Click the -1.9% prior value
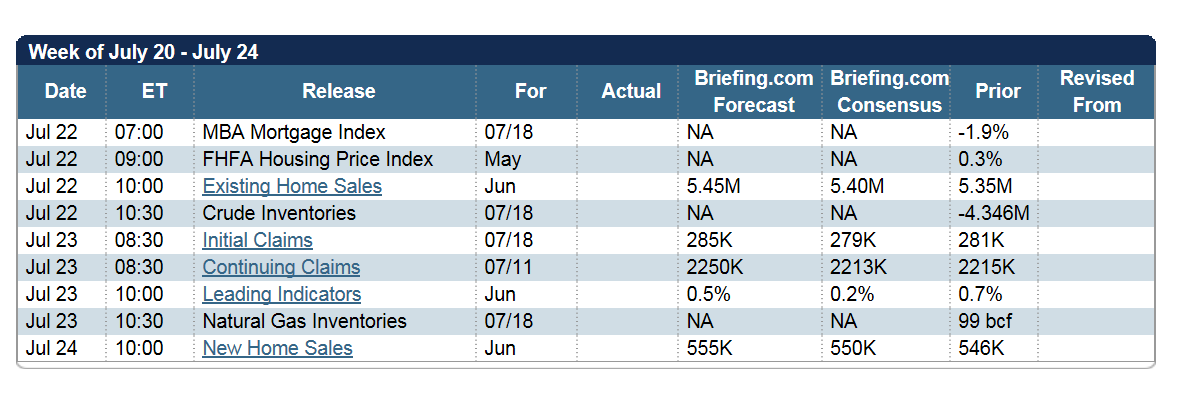The height and width of the screenshot is (393, 1182). click(984, 133)
